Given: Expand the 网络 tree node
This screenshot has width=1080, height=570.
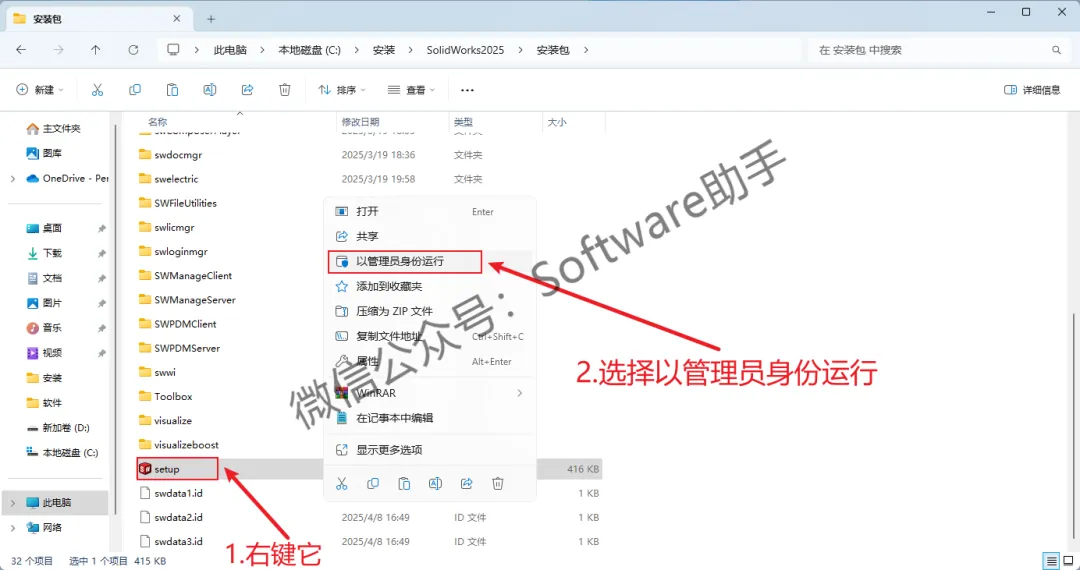Looking at the screenshot, I should coord(13,527).
